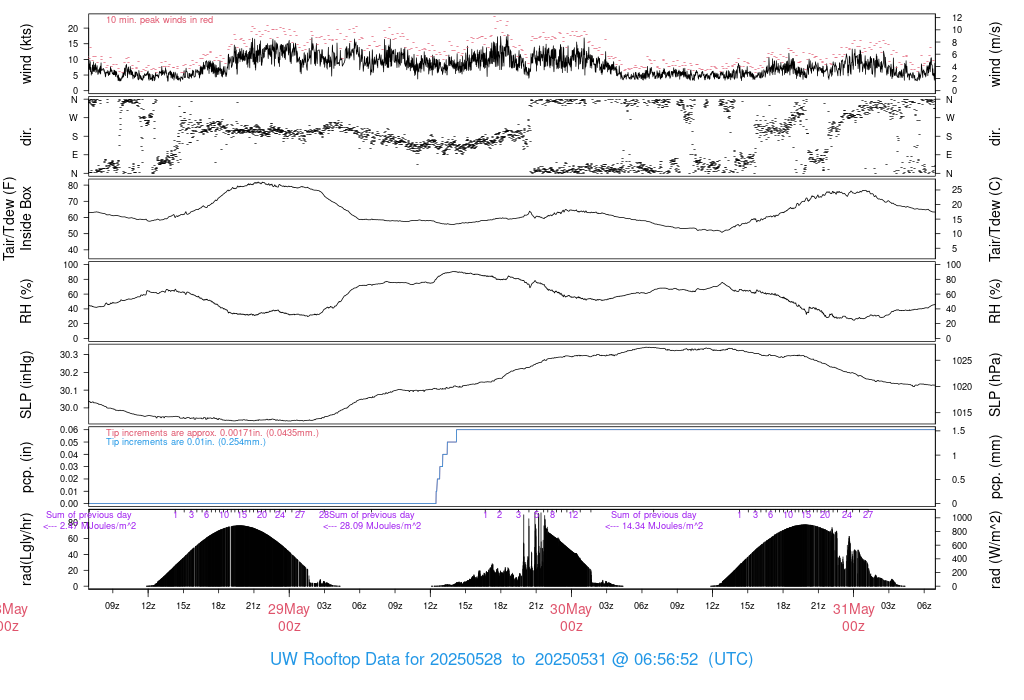Image resolution: width=1024 pixels, height=700 pixels.
Task: Click the '0.00' precipitation tick value
Action: coord(69,504)
